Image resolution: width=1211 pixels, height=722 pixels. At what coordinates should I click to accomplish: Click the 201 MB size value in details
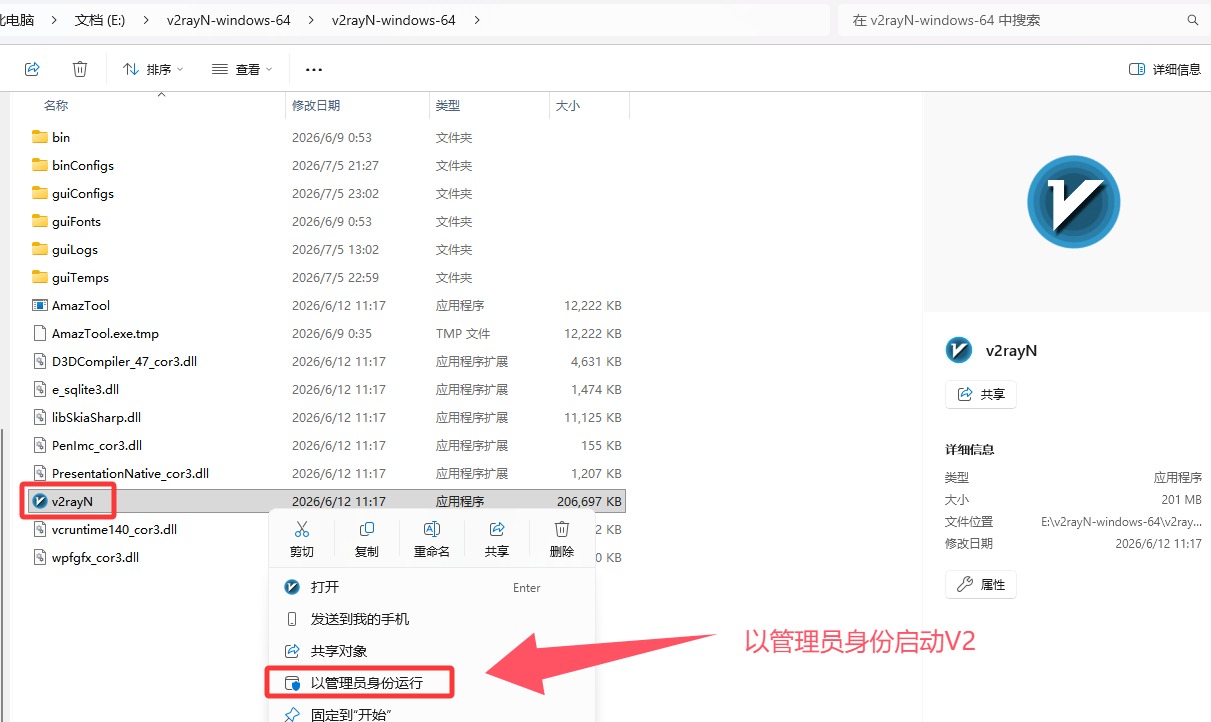pos(1181,499)
